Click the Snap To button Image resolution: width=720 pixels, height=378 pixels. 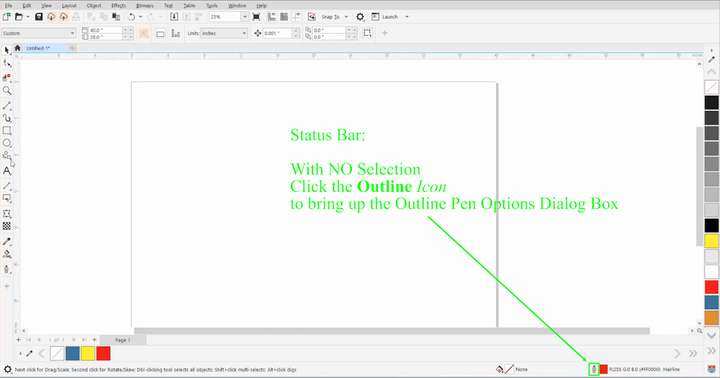click(x=331, y=17)
